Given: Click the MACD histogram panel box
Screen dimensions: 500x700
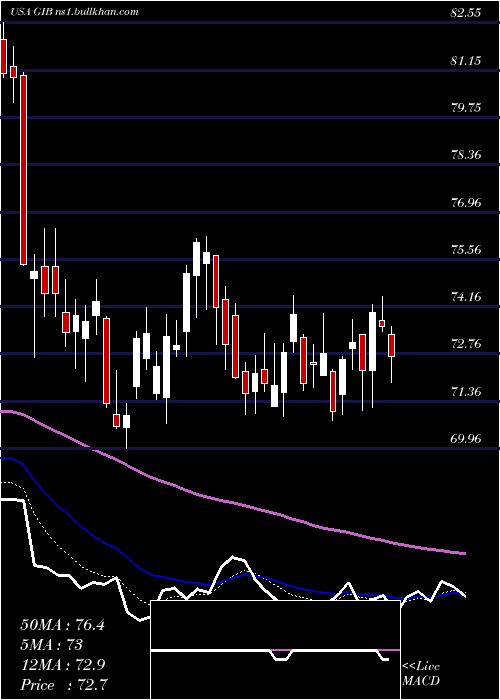Looking at the screenshot, I should (275, 650).
